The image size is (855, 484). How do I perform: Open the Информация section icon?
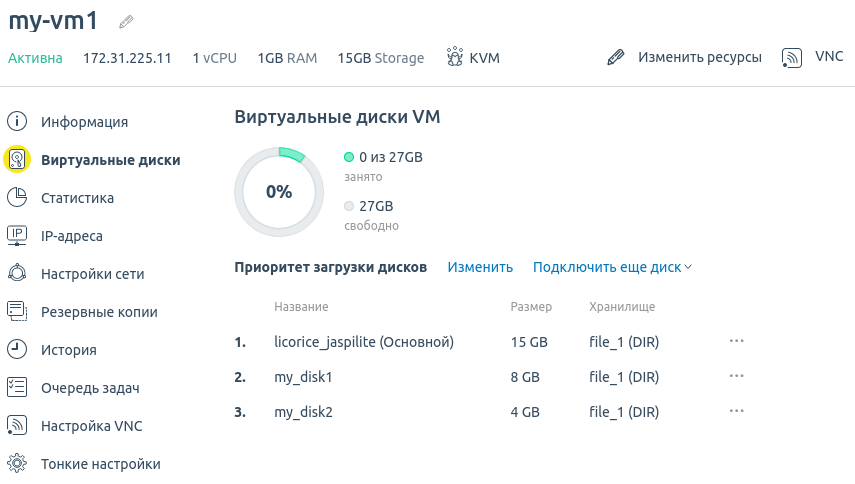click(x=17, y=121)
